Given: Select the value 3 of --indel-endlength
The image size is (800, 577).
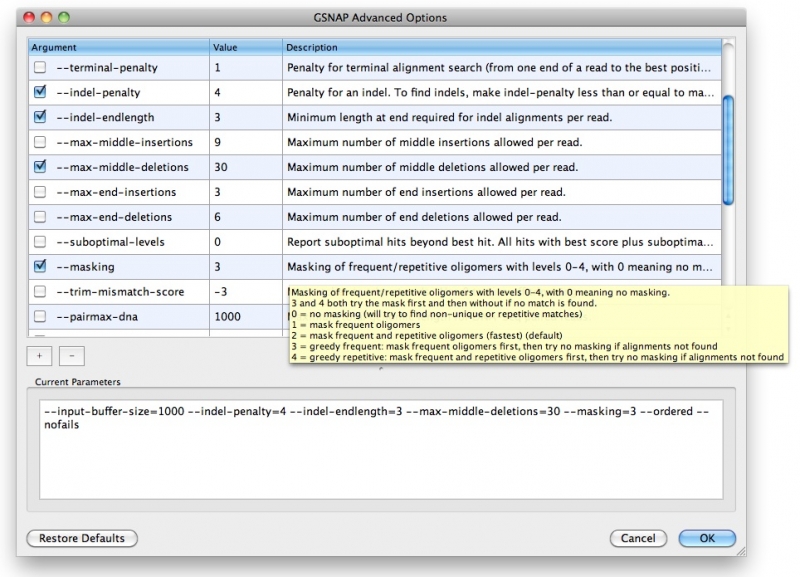Looking at the screenshot, I should click(x=217, y=117).
